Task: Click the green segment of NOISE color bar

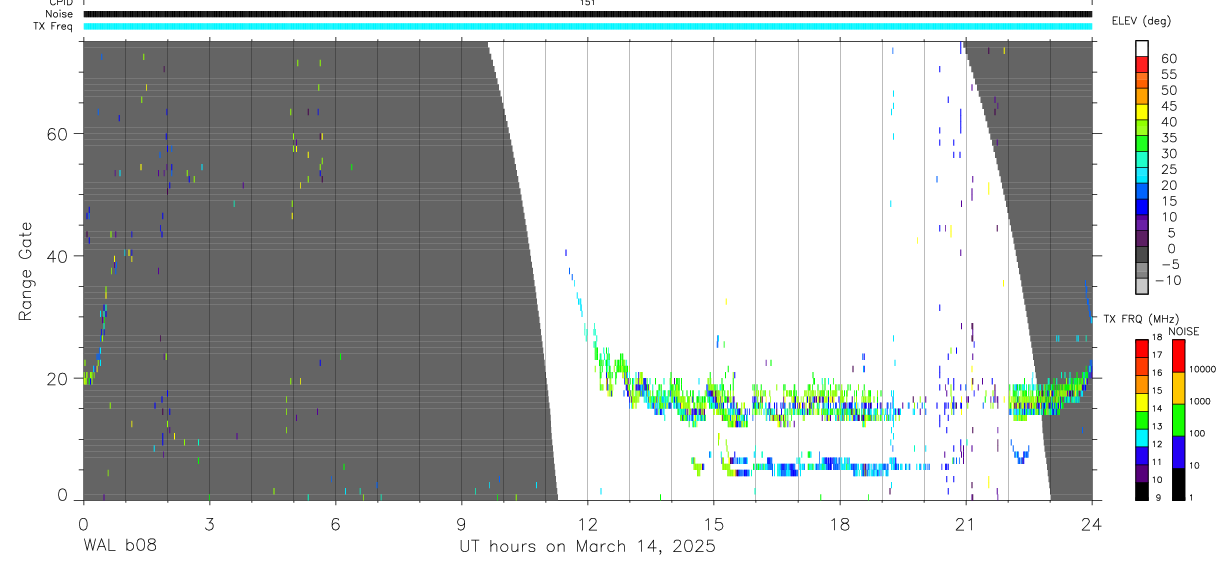Action: pyautogui.click(x=1178, y=420)
